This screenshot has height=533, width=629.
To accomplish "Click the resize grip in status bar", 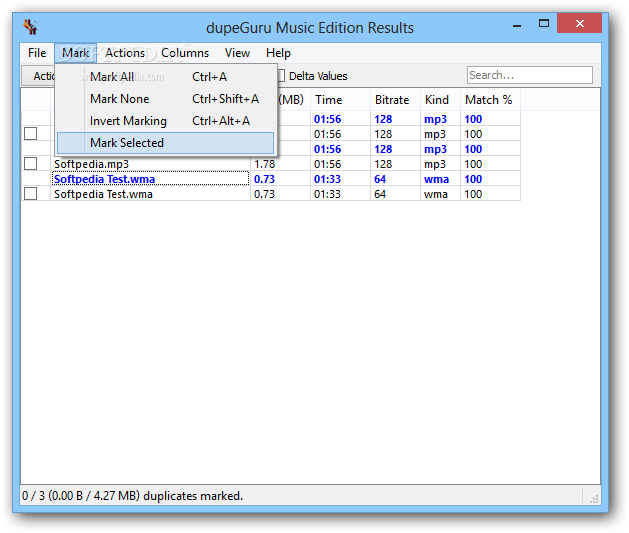I will tap(594, 499).
